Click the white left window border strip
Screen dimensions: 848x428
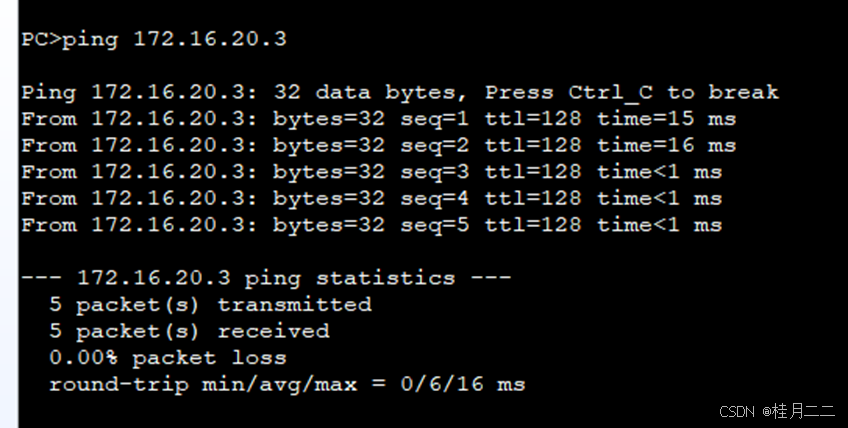tap(9, 214)
